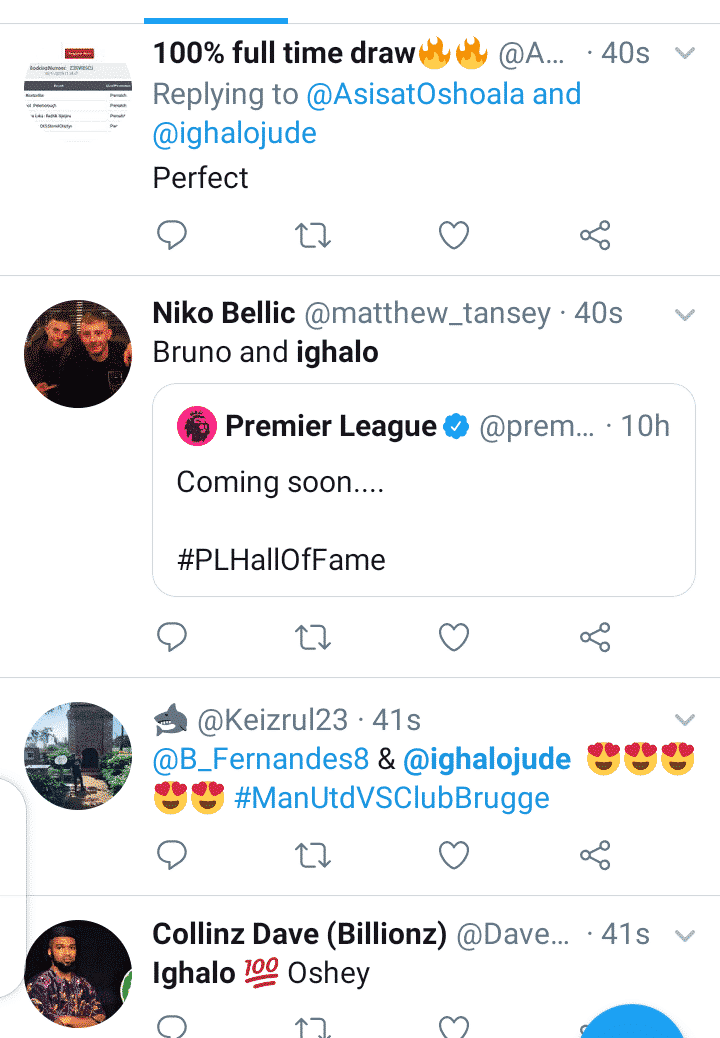Image resolution: width=720 pixels, height=1038 pixels.
Task: Retweet the "Perfect" tweet
Action: (313, 235)
